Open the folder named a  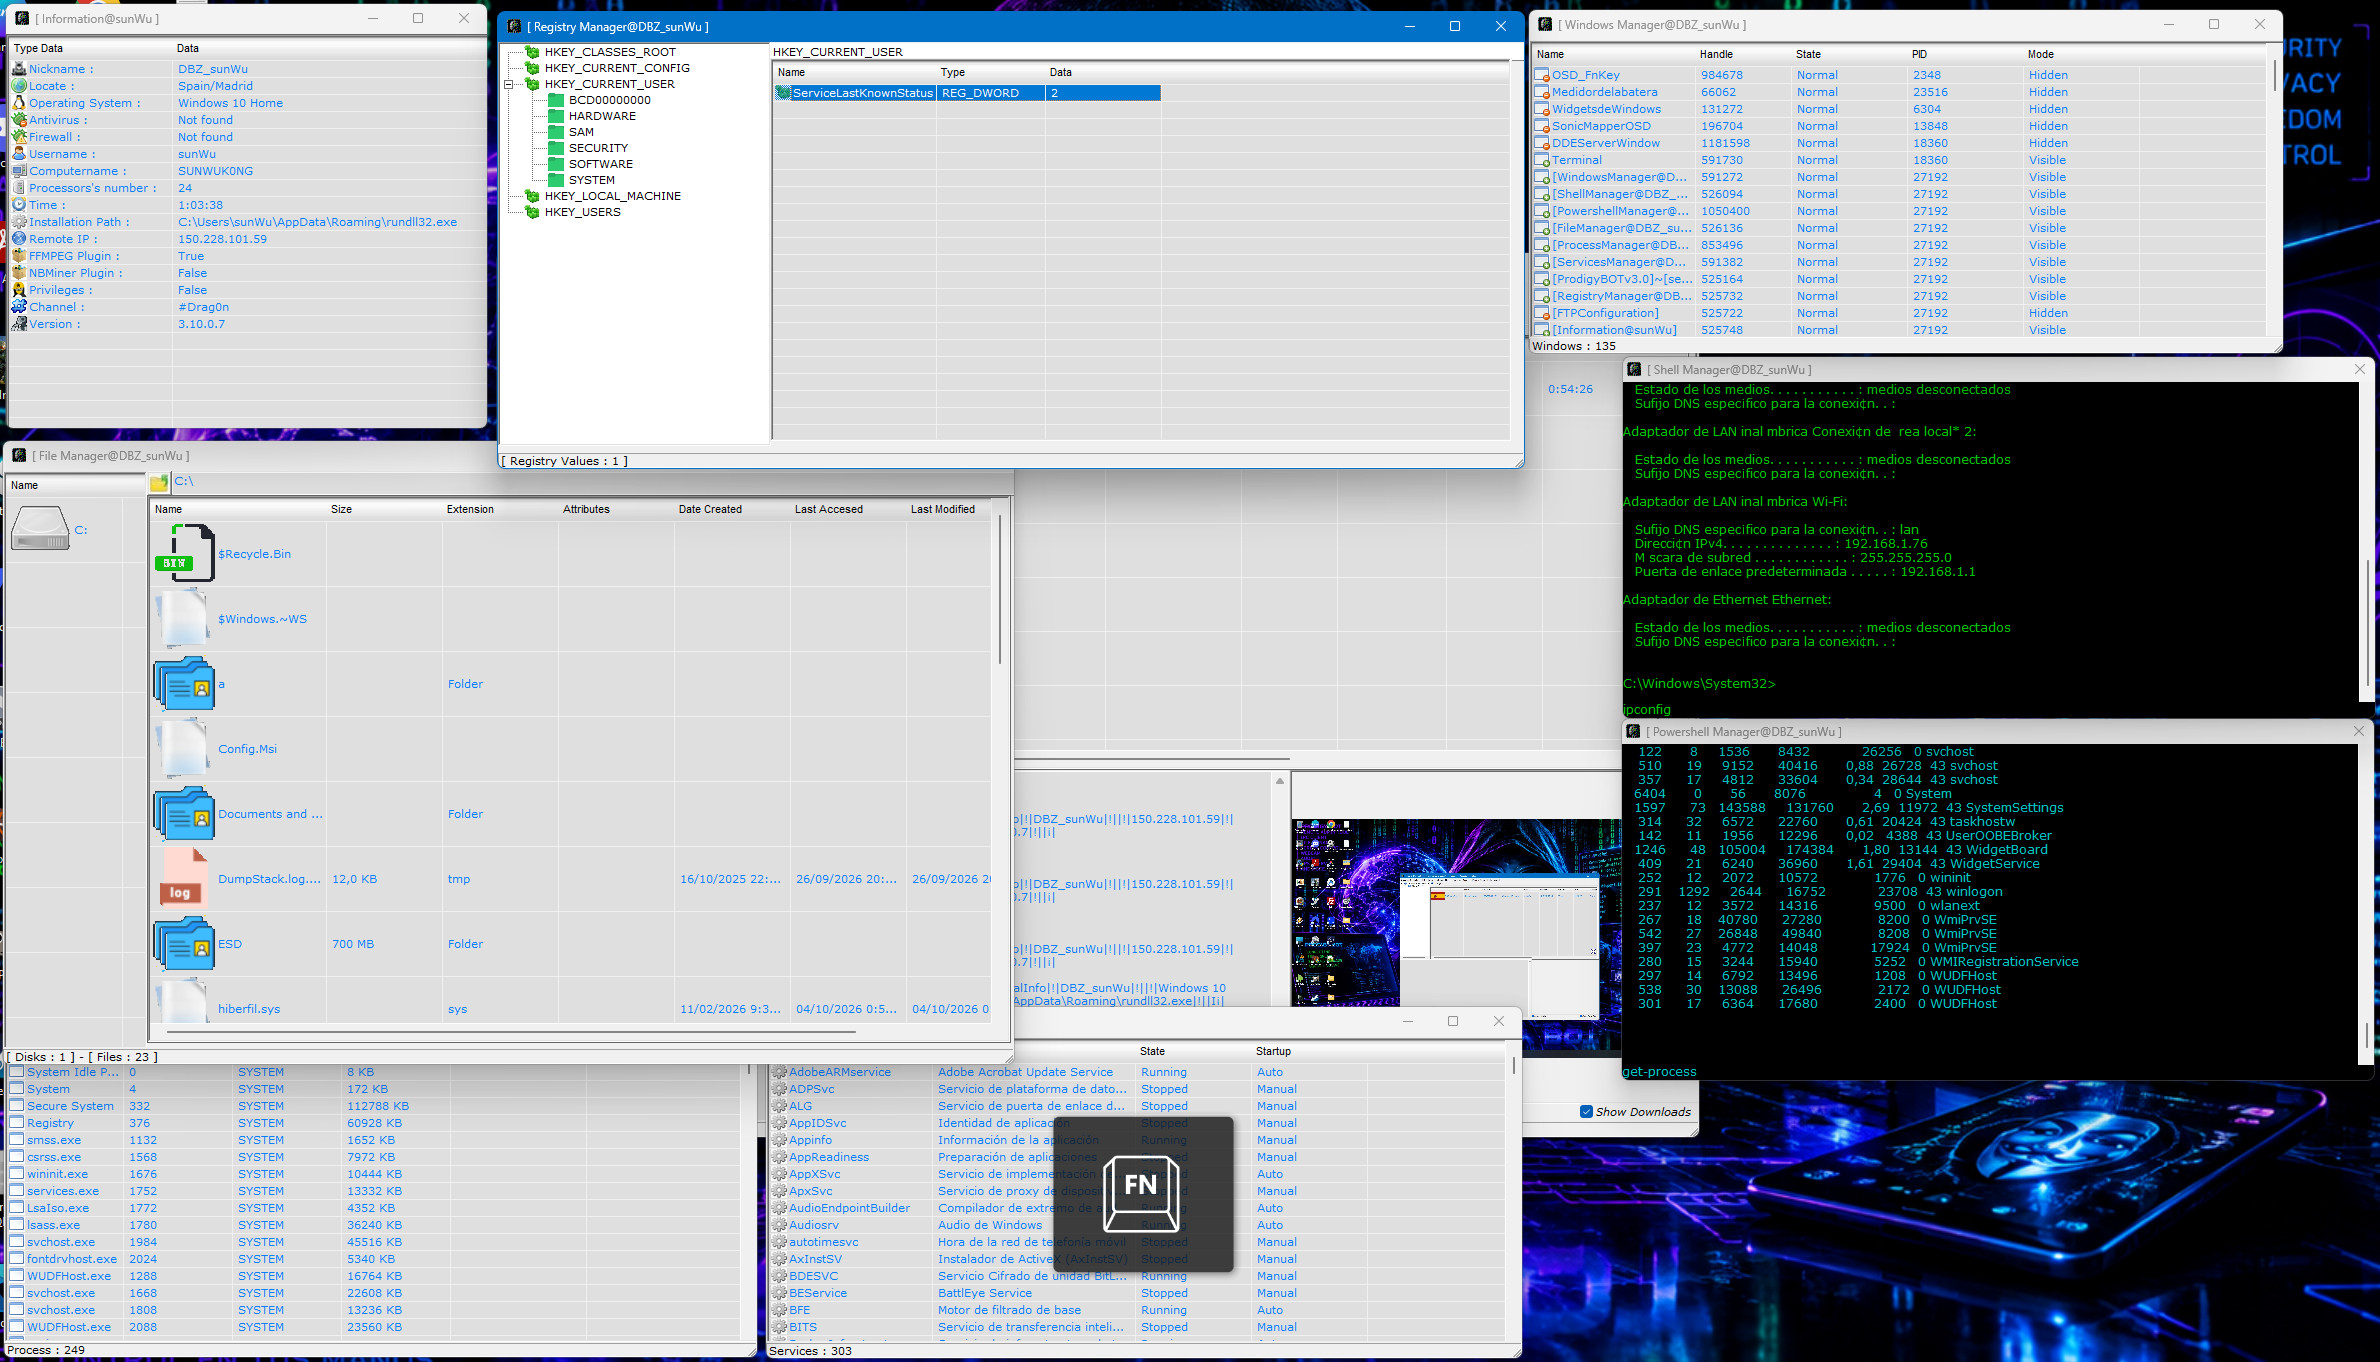pyautogui.click(x=185, y=684)
